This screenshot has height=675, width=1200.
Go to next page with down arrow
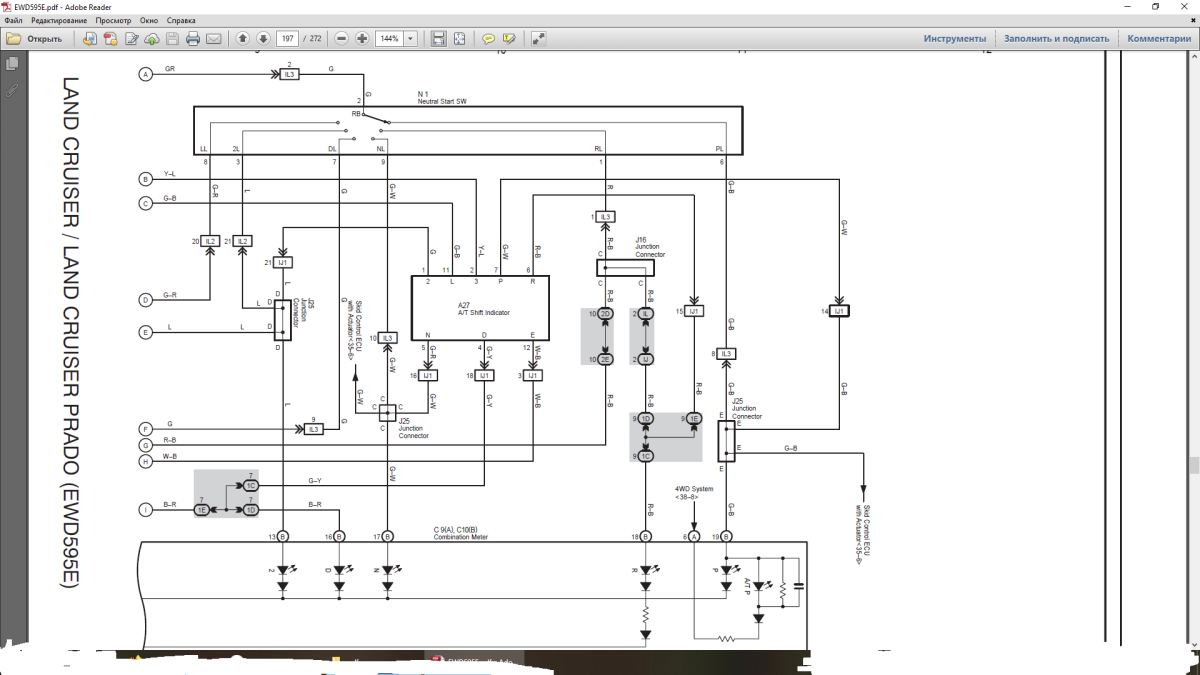tap(263, 39)
